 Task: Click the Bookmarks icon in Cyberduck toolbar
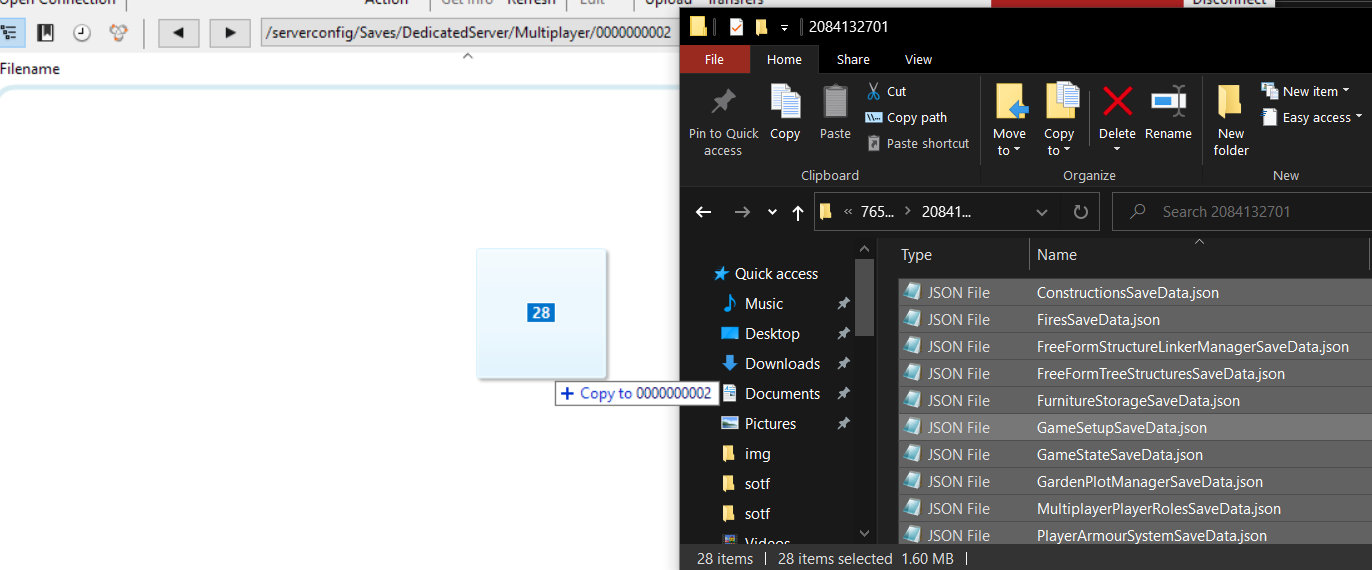(45, 33)
